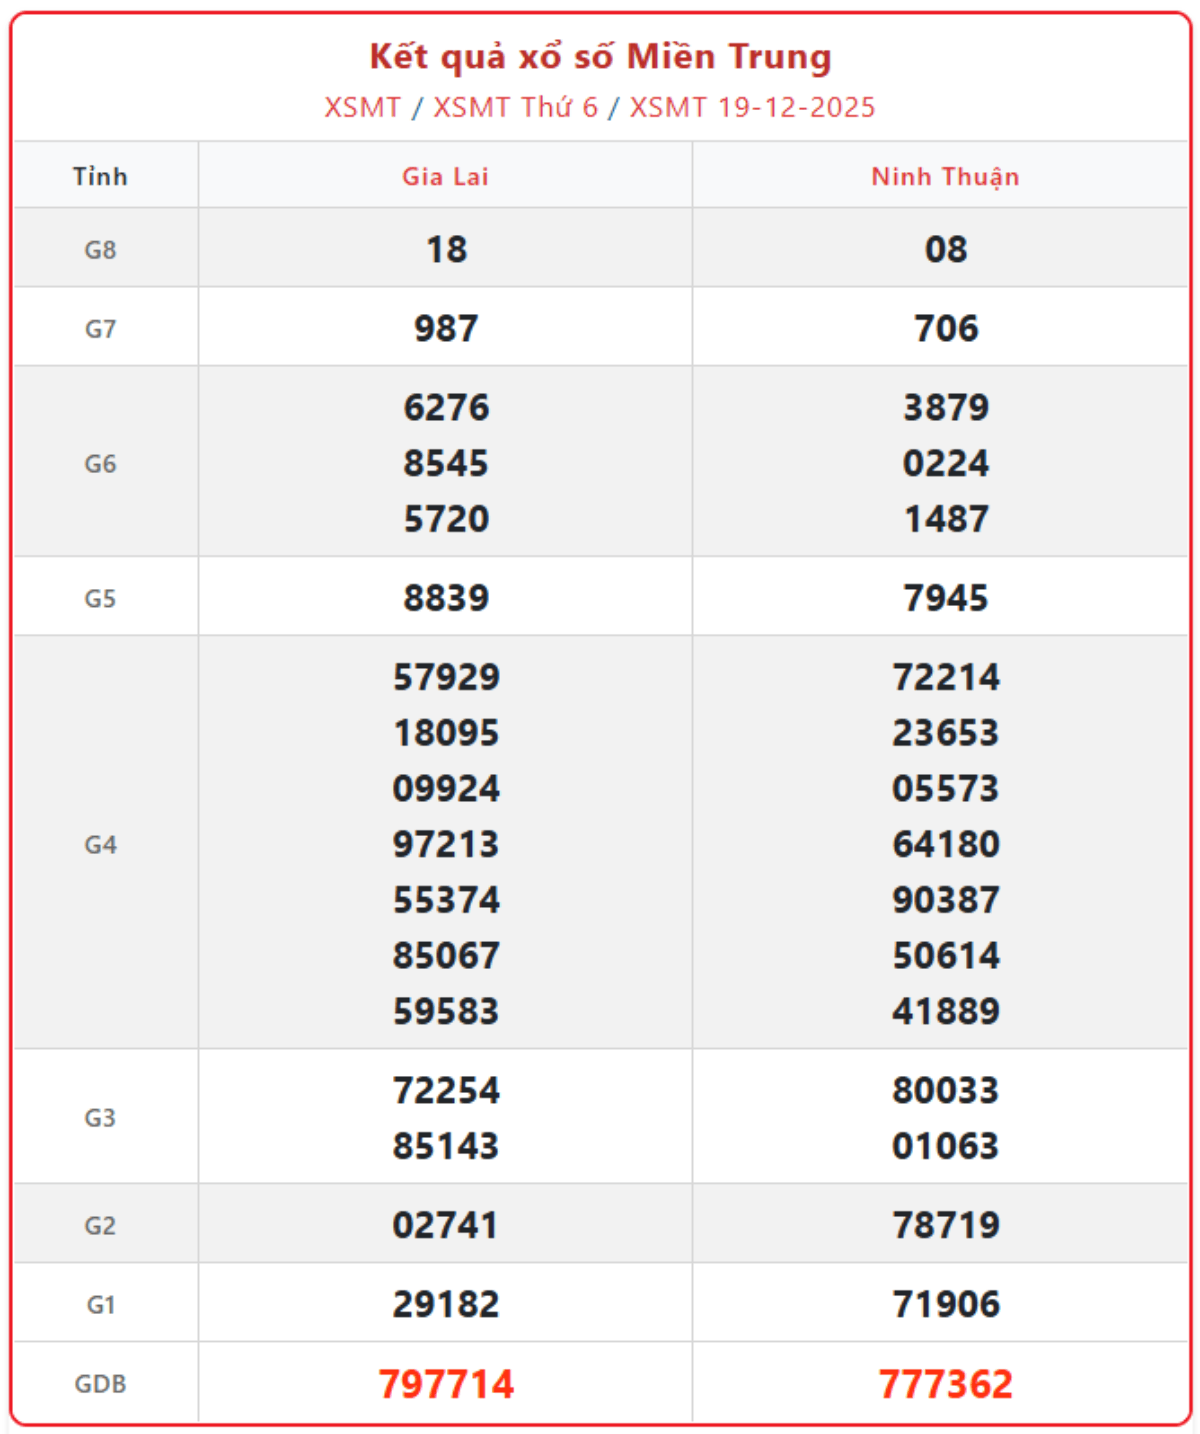Select the GDB row label
Screen dimensions: 1200x1434
[x=100, y=1385]
